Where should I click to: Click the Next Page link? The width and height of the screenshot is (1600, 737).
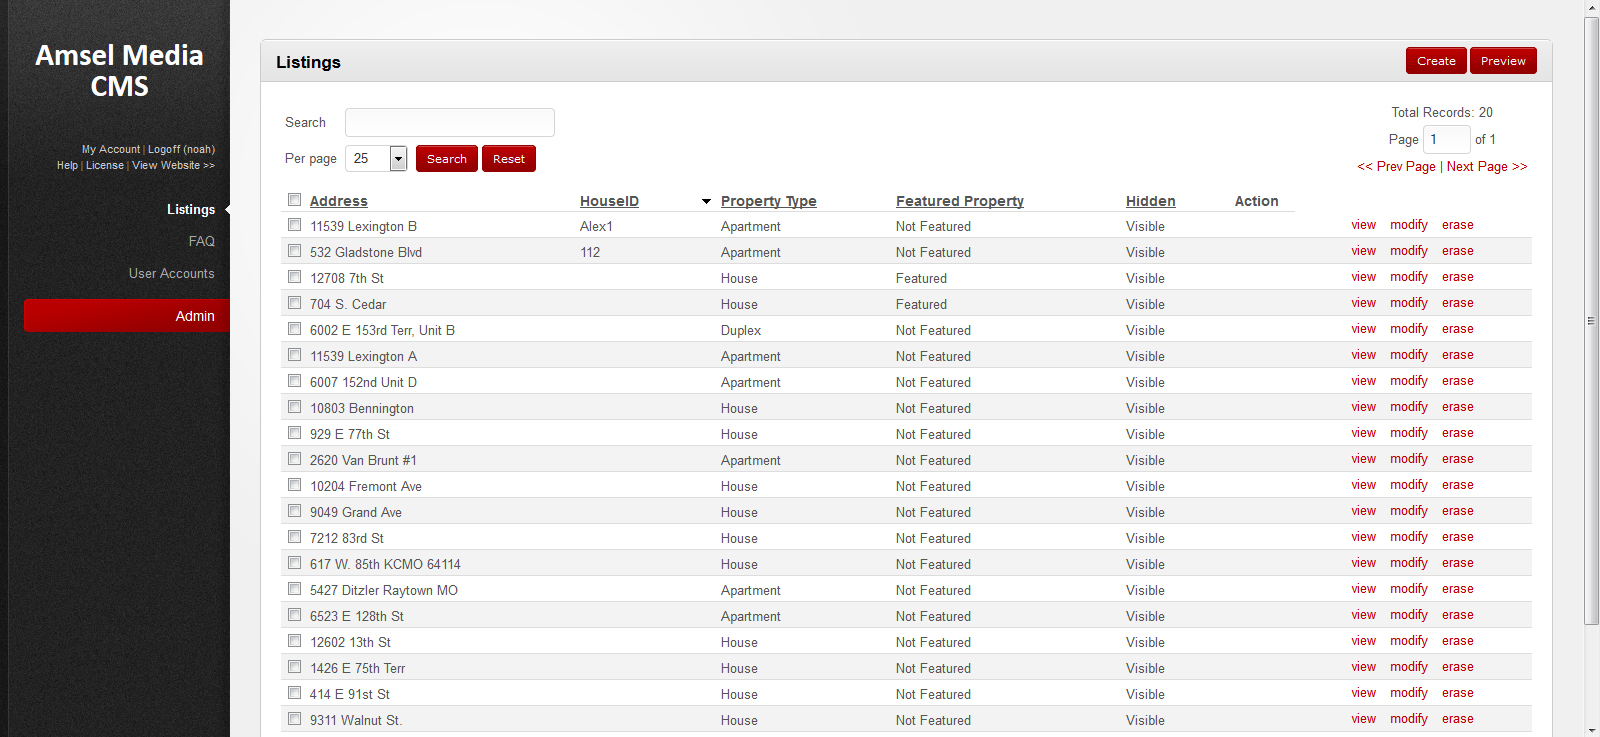coord(1486,167)
